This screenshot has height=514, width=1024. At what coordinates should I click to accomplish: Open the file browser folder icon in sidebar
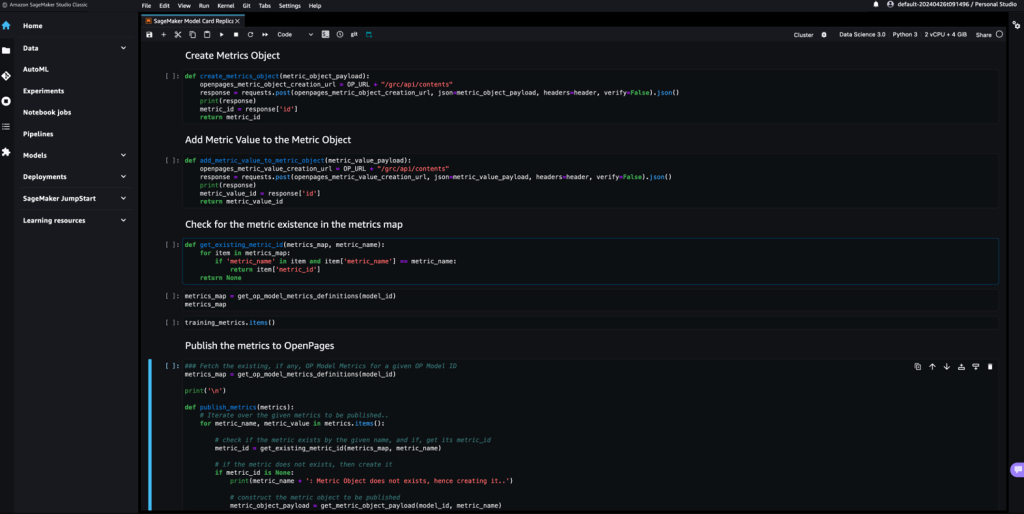pos(6,50)
